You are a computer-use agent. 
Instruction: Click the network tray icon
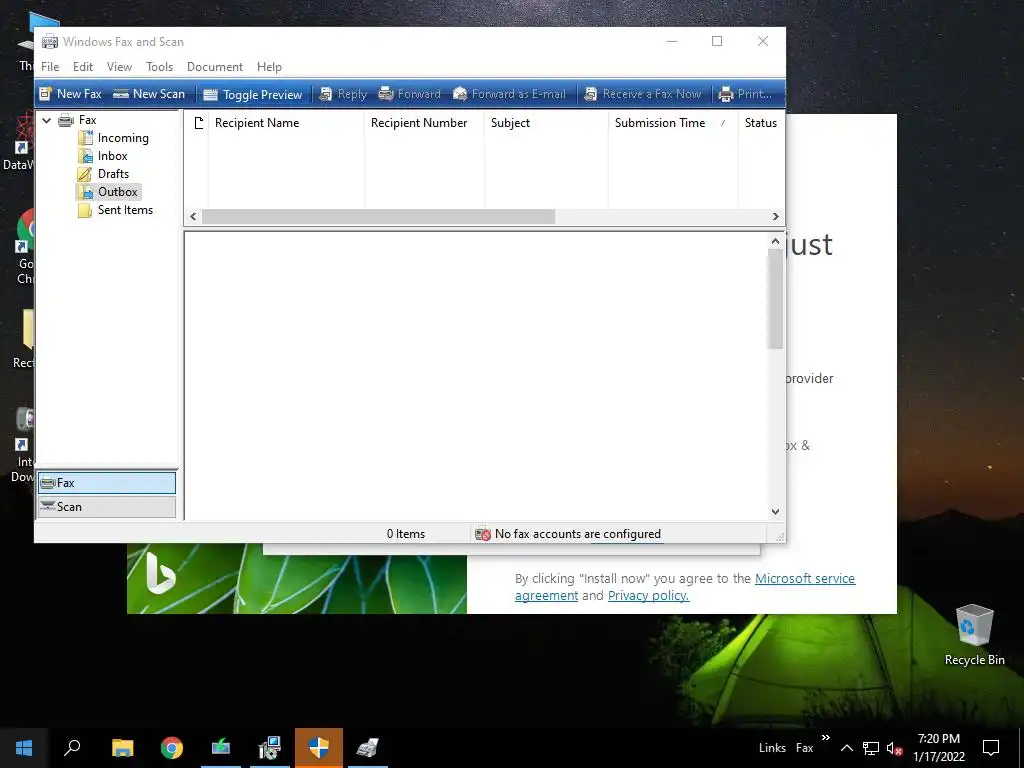pos(871,748)
